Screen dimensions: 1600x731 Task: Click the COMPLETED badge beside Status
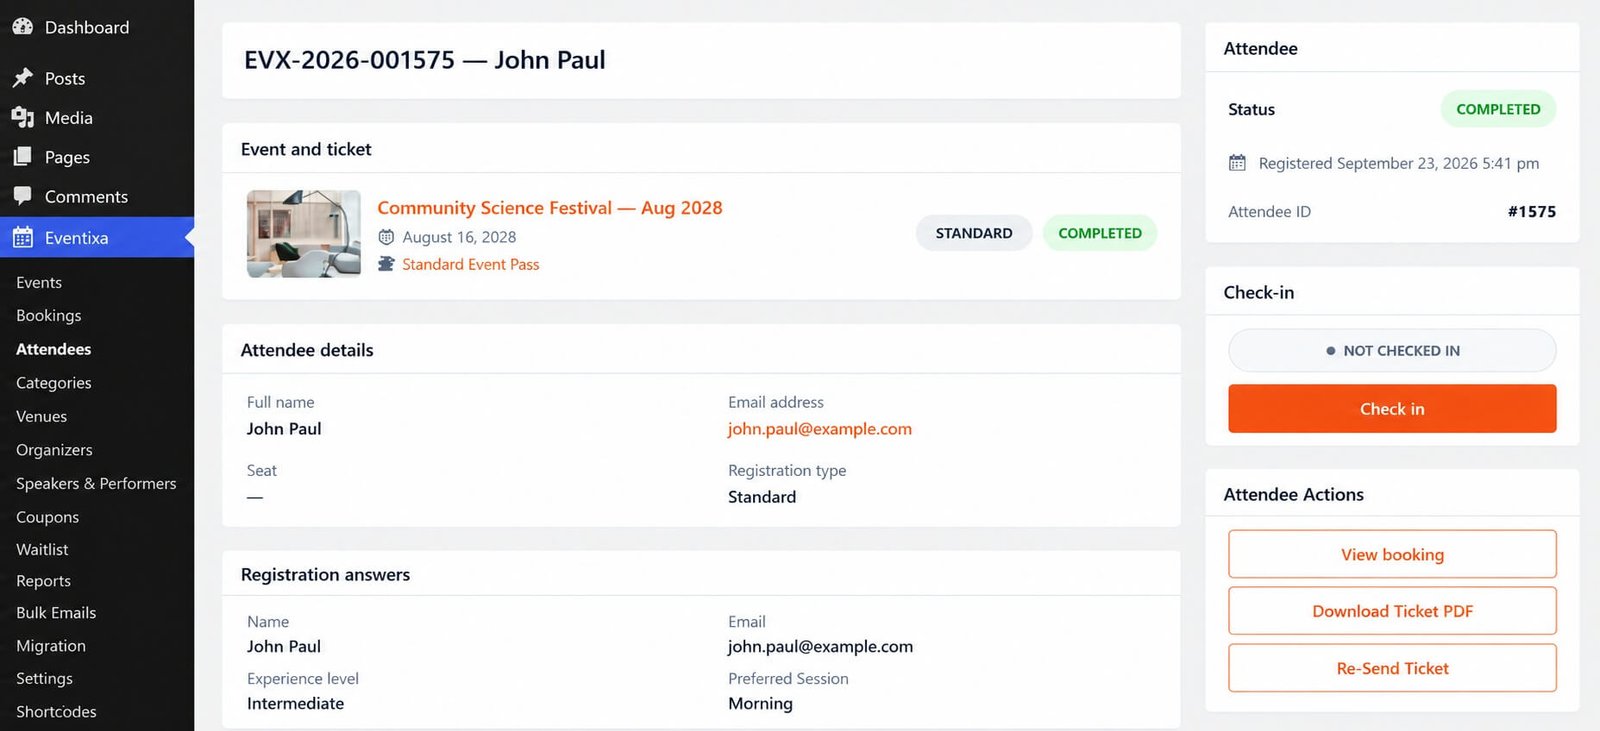click(x=1498, y=109)
